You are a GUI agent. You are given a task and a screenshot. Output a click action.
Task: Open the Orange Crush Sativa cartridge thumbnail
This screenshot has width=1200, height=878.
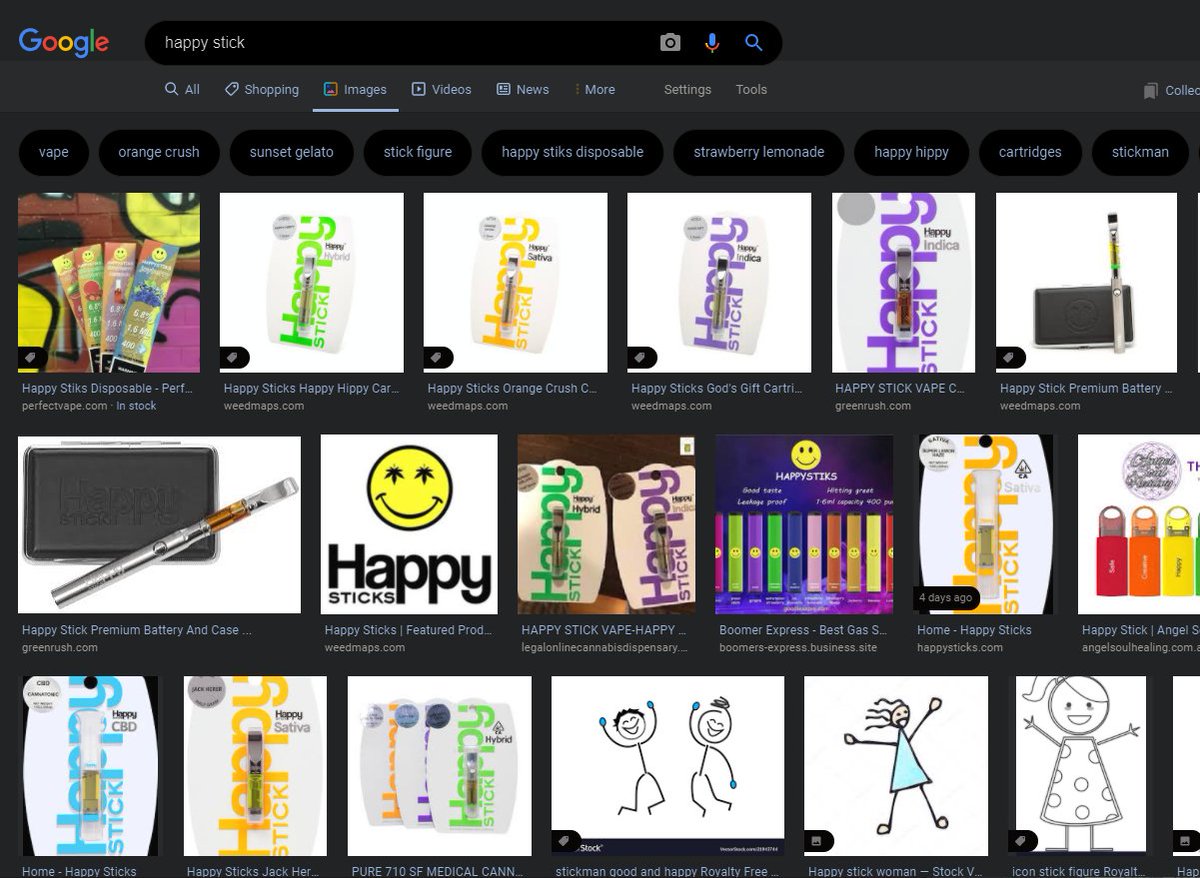pyautogui.click(x=515, y=283)
